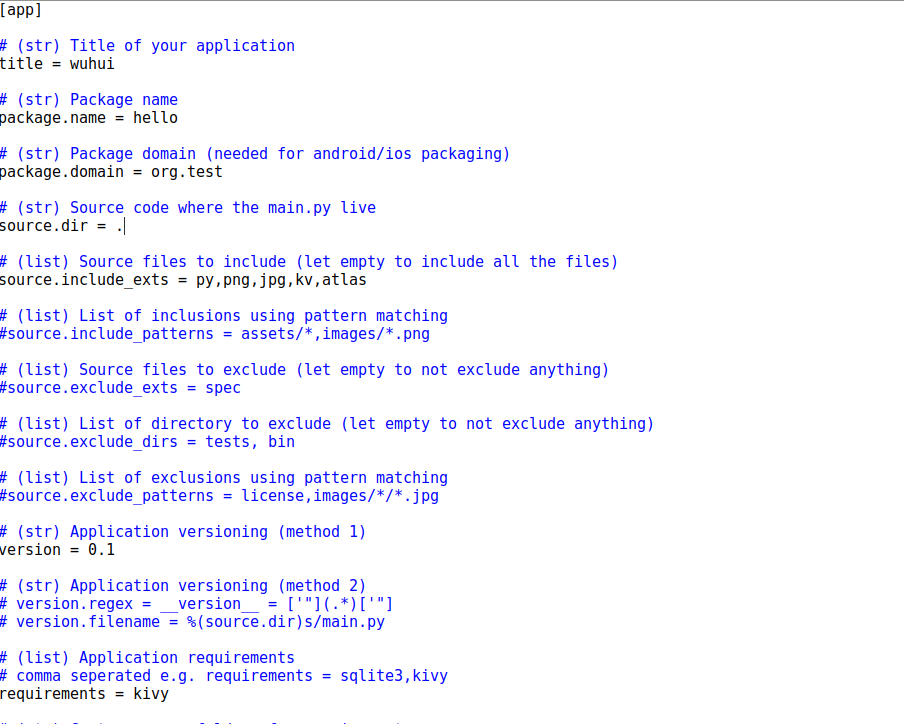Click the commented source.exclude_exts = spec line

[120, 387]
